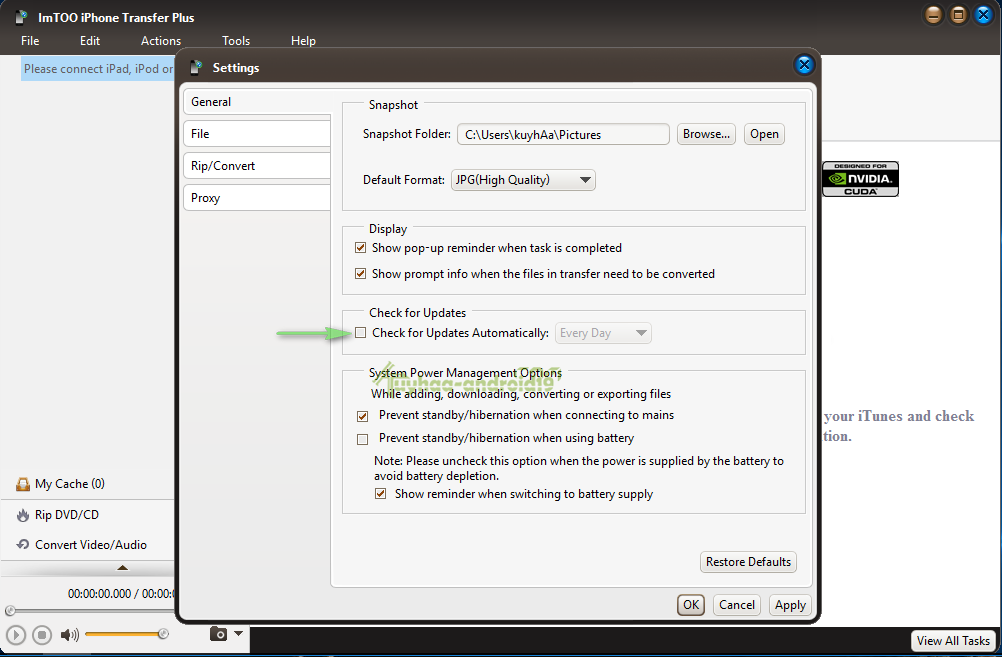1002x657 pixels.
Task: Click the Snapshot Folder path field
Action: [x=563, y=134]
